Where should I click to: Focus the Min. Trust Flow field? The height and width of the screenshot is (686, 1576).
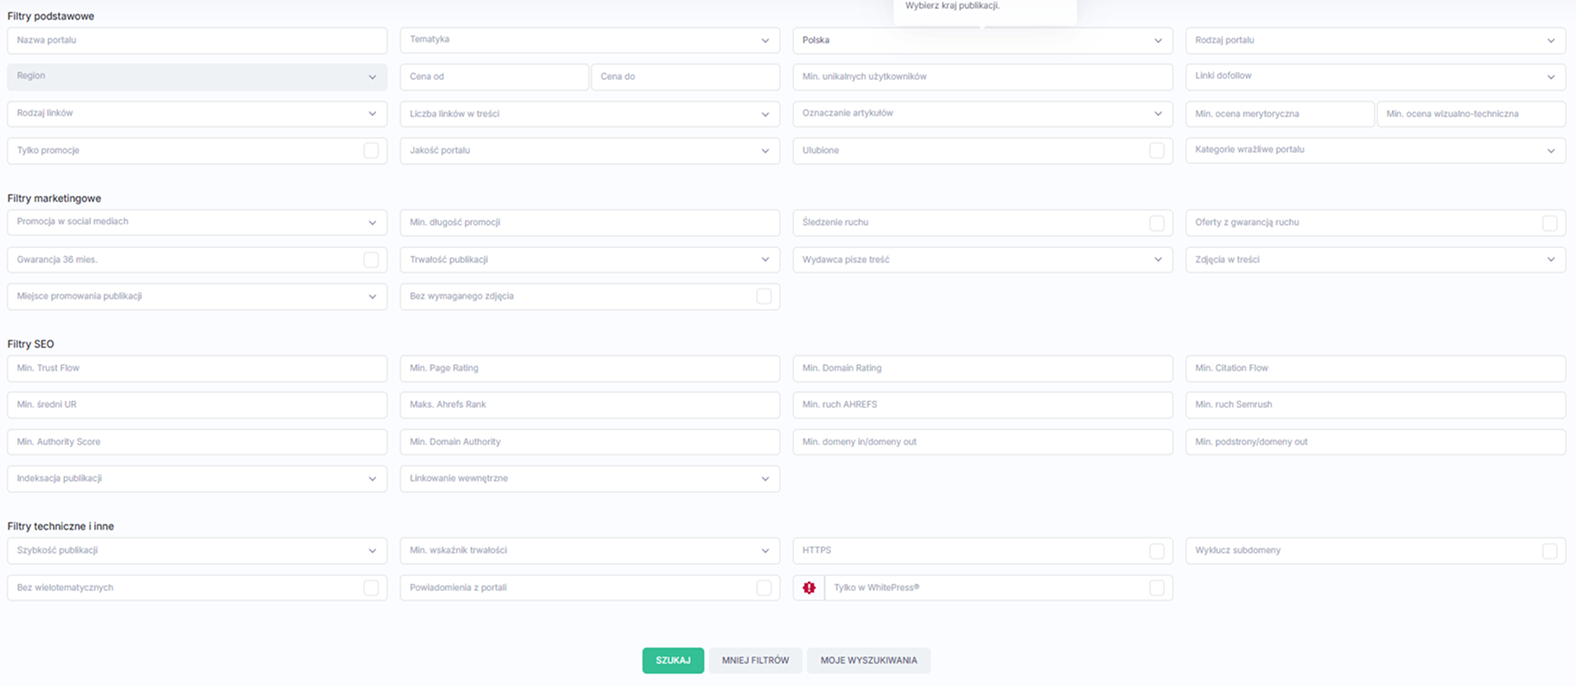point(197,368)
